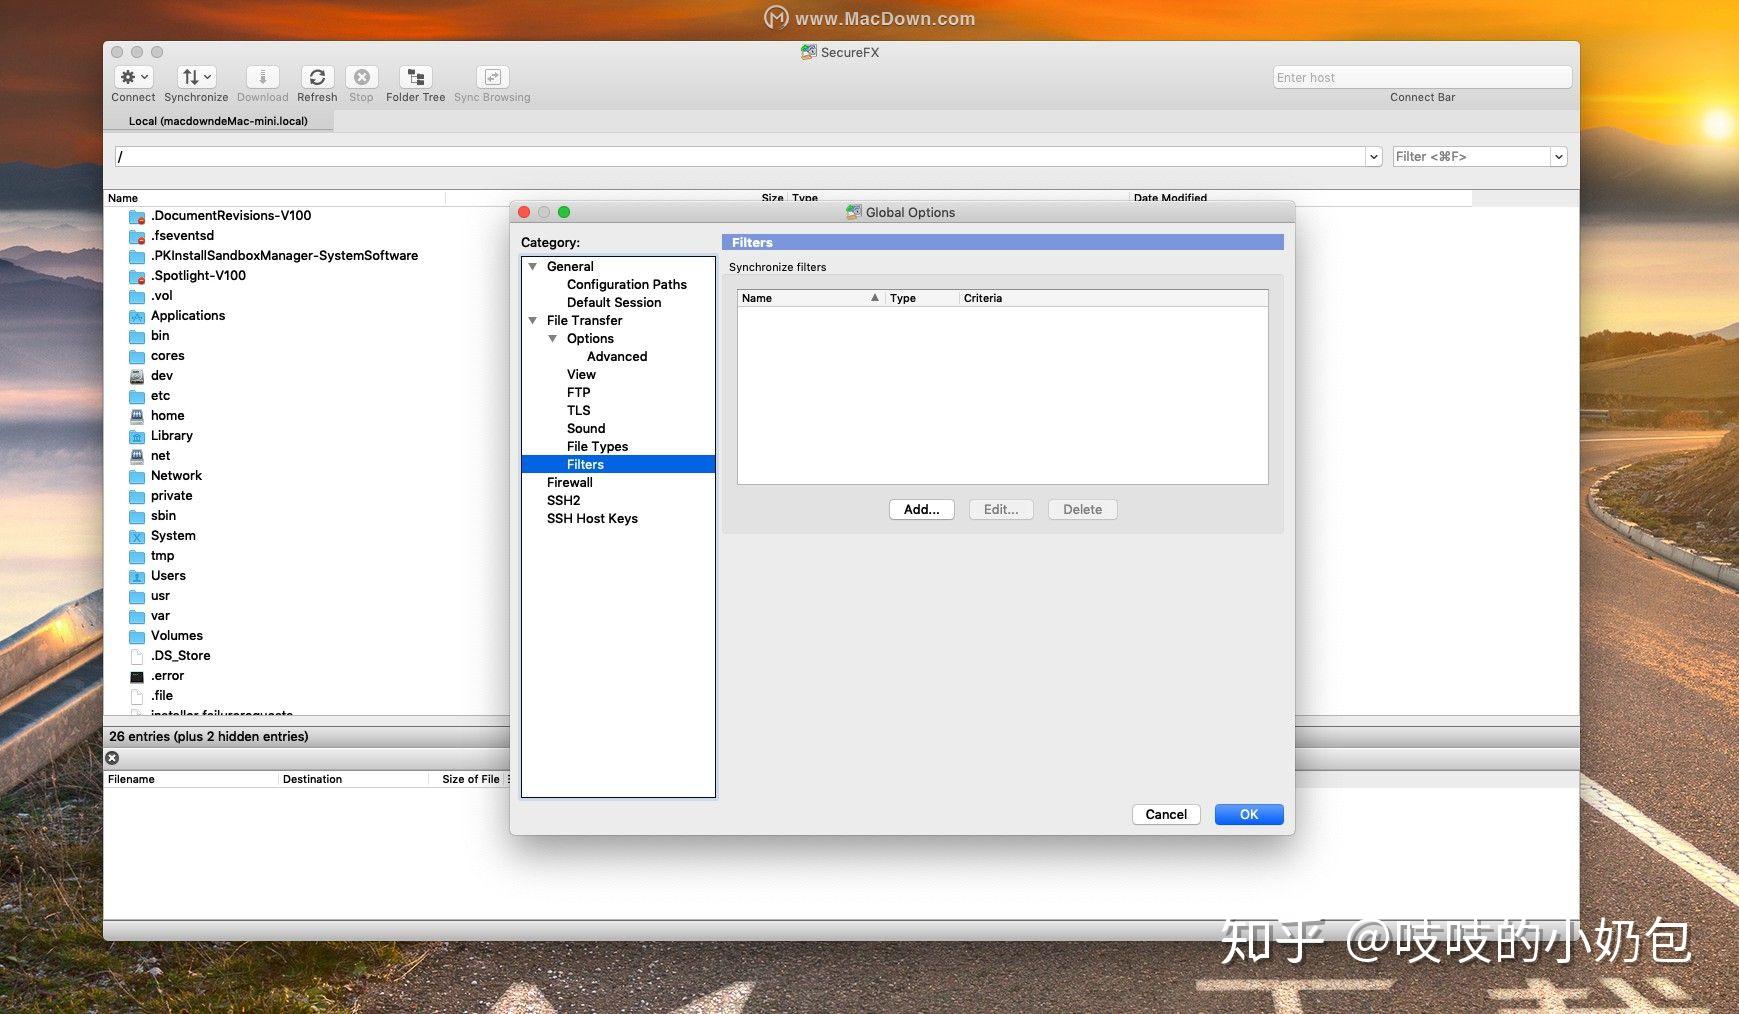The height and width of the screenshot is (1014, 1739).
Task: Click the local path input field
Action: [740, 157]
